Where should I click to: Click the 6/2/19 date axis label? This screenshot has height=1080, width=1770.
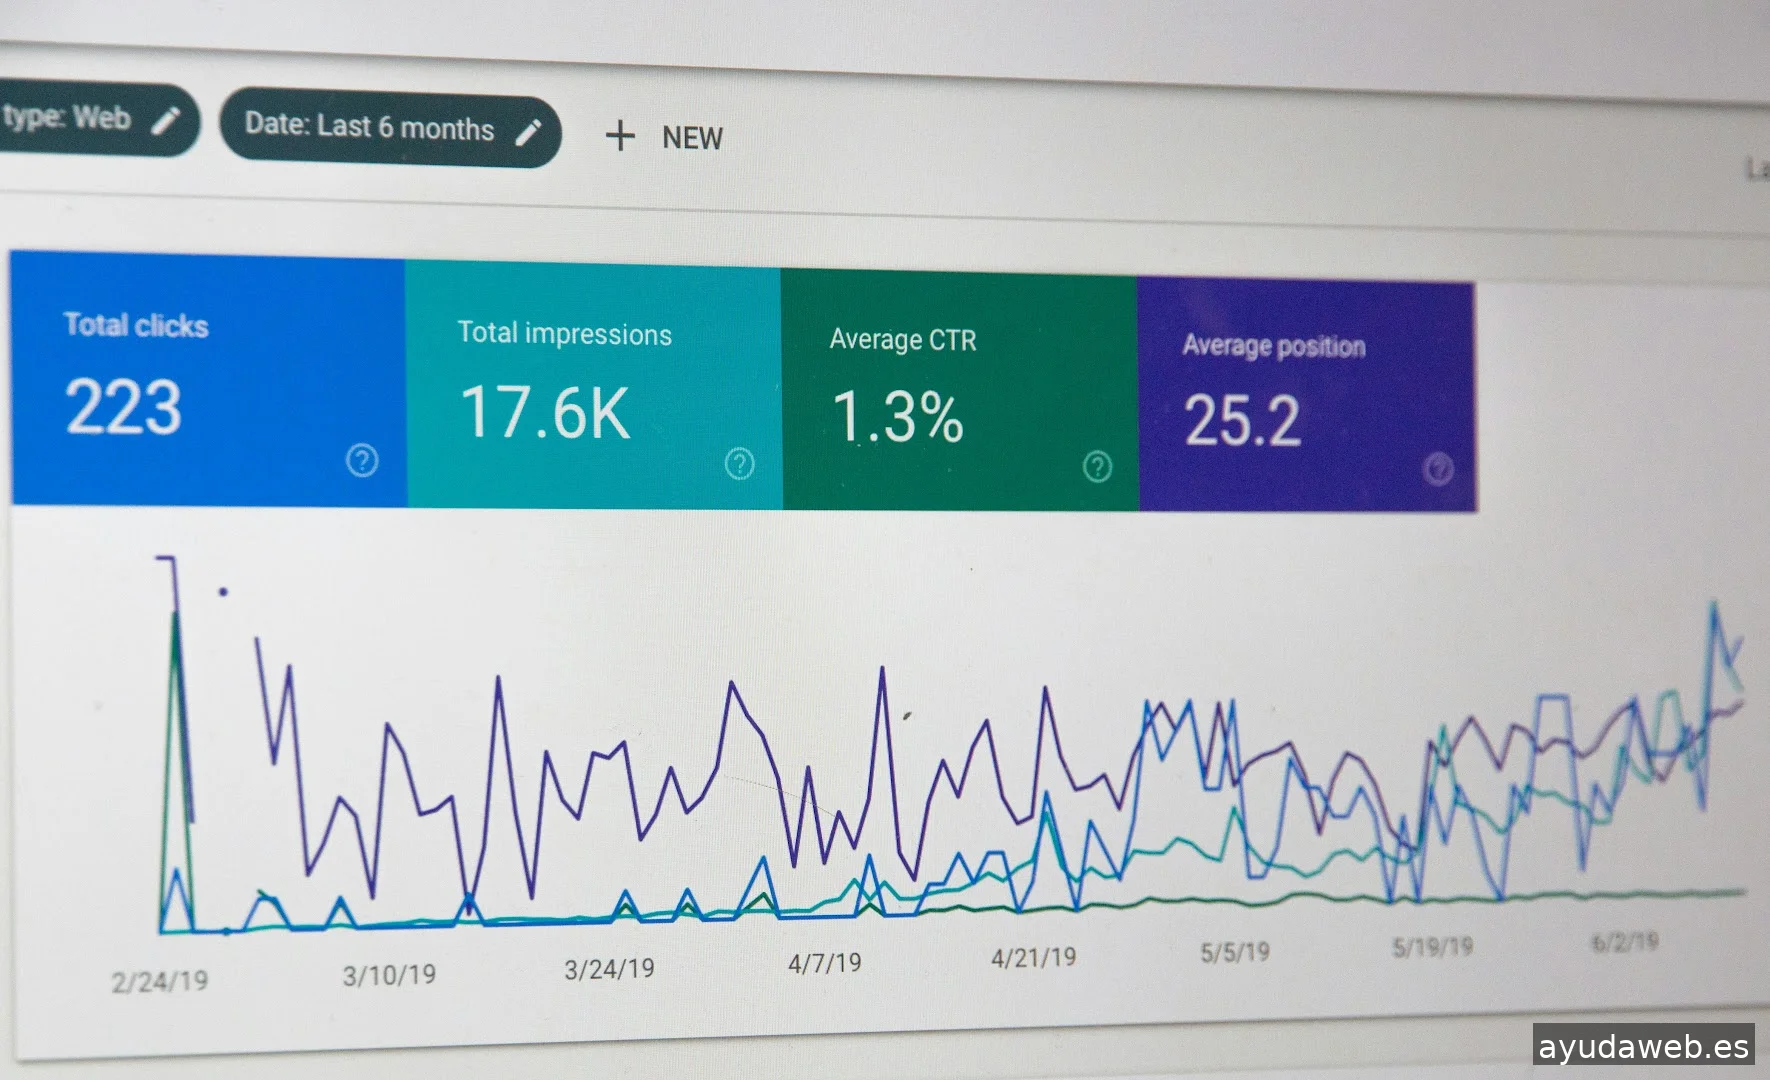[x=1624, y=942]
